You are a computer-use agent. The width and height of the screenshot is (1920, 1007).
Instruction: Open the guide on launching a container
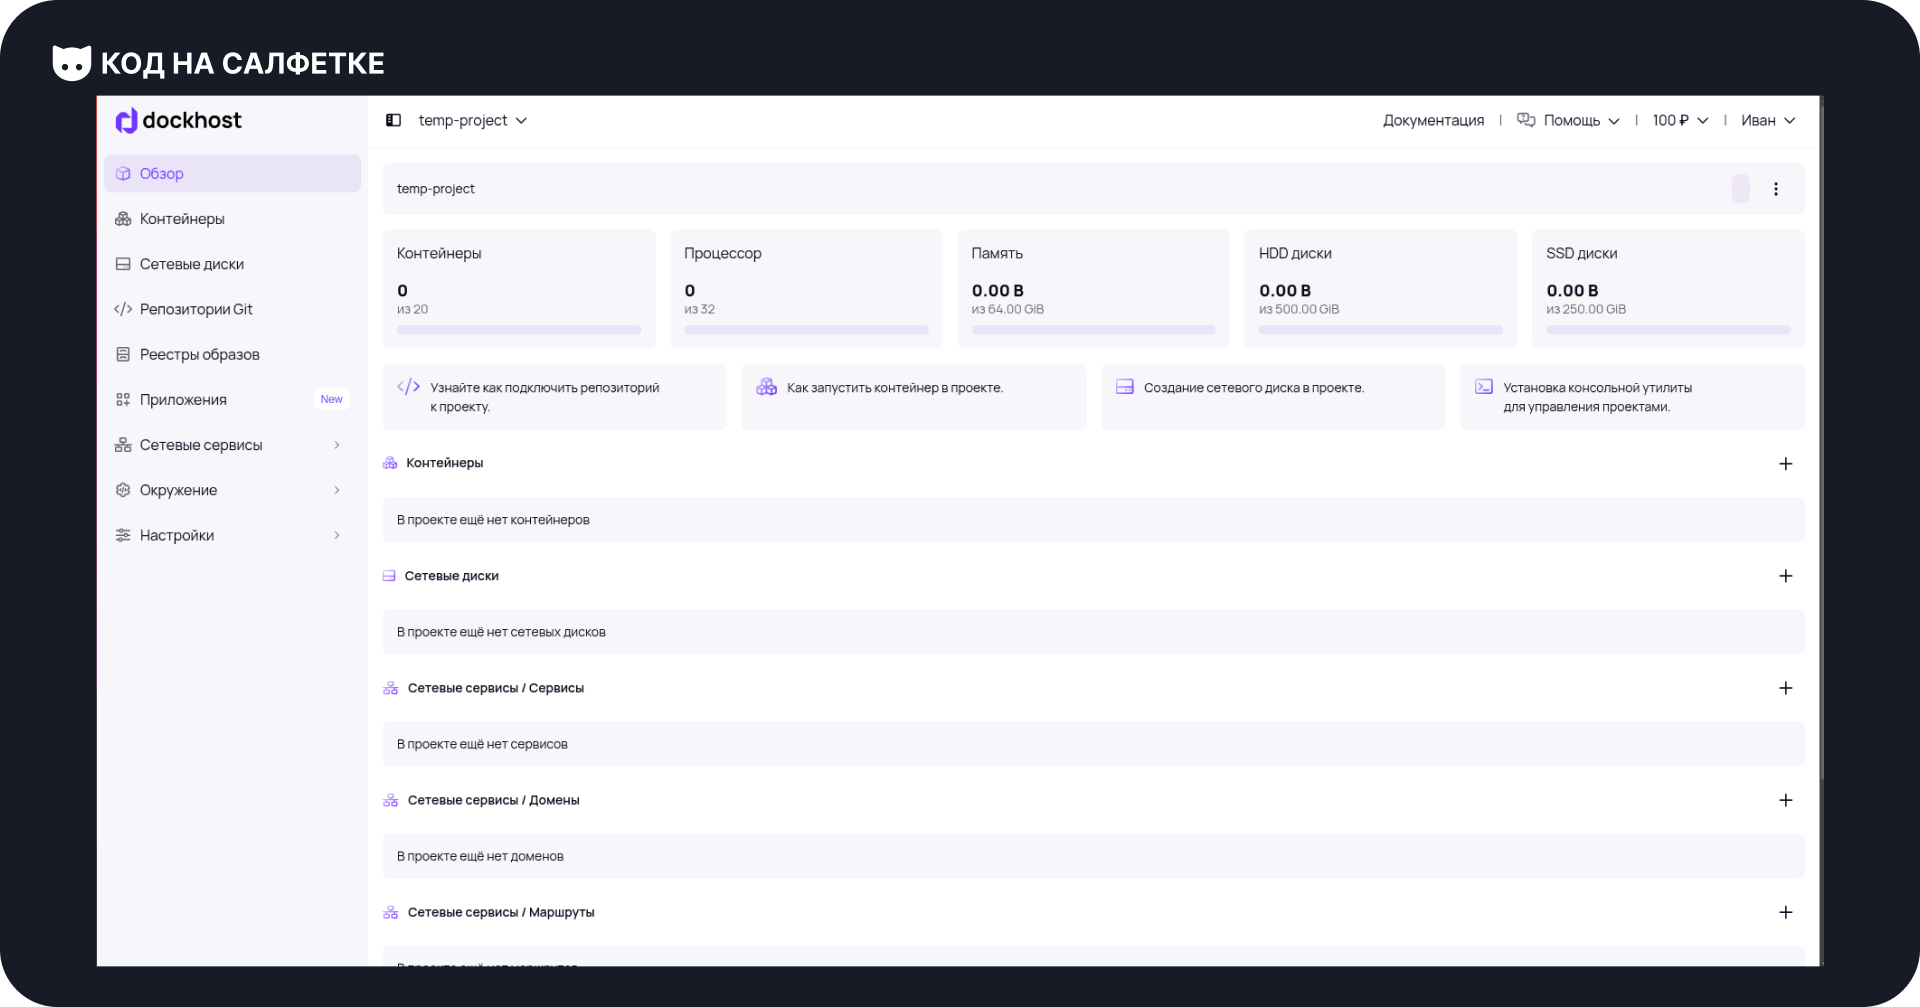(x=914, y=397)
